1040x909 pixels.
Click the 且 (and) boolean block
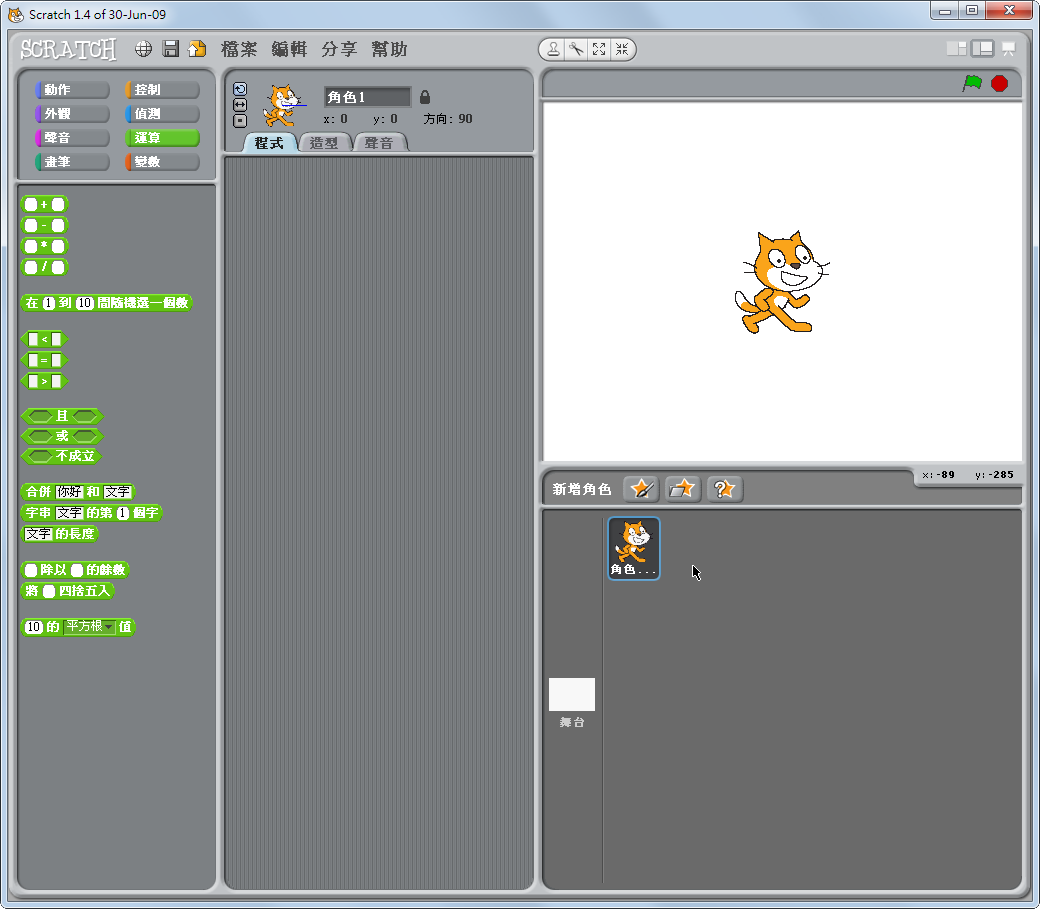[62, 416]
